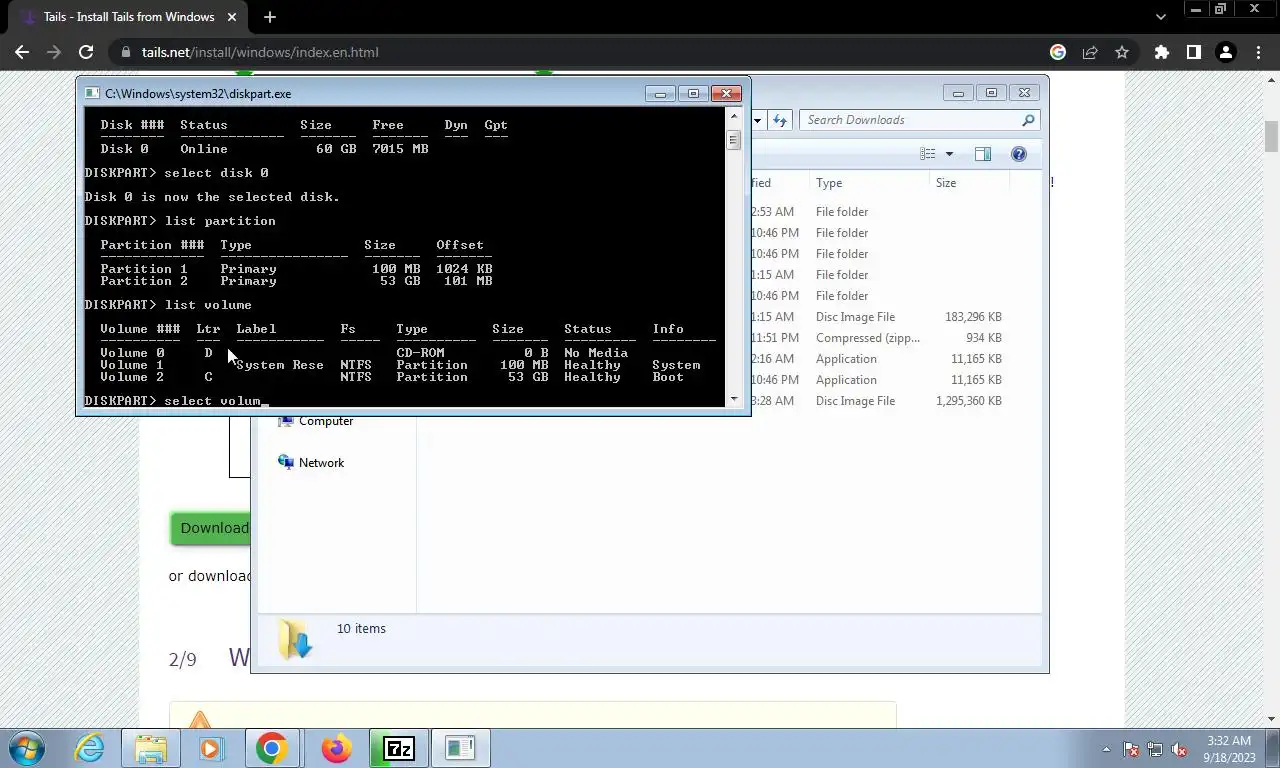Bookmark this page with star icon
Image resolution: width=1280 pixels, height=768 pixels.
[x=1122, y=52]
